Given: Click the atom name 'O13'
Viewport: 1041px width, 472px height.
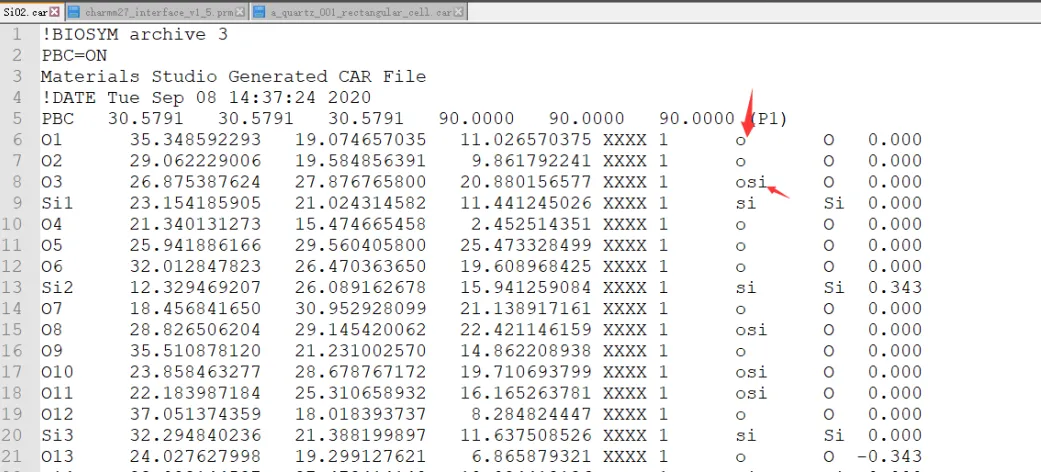Looking at the screenshot, I should 57,457.
